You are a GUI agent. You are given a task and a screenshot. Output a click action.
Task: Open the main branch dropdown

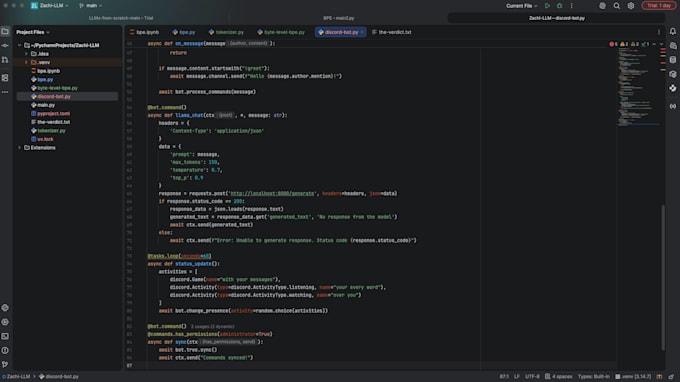tap(91, 6)
